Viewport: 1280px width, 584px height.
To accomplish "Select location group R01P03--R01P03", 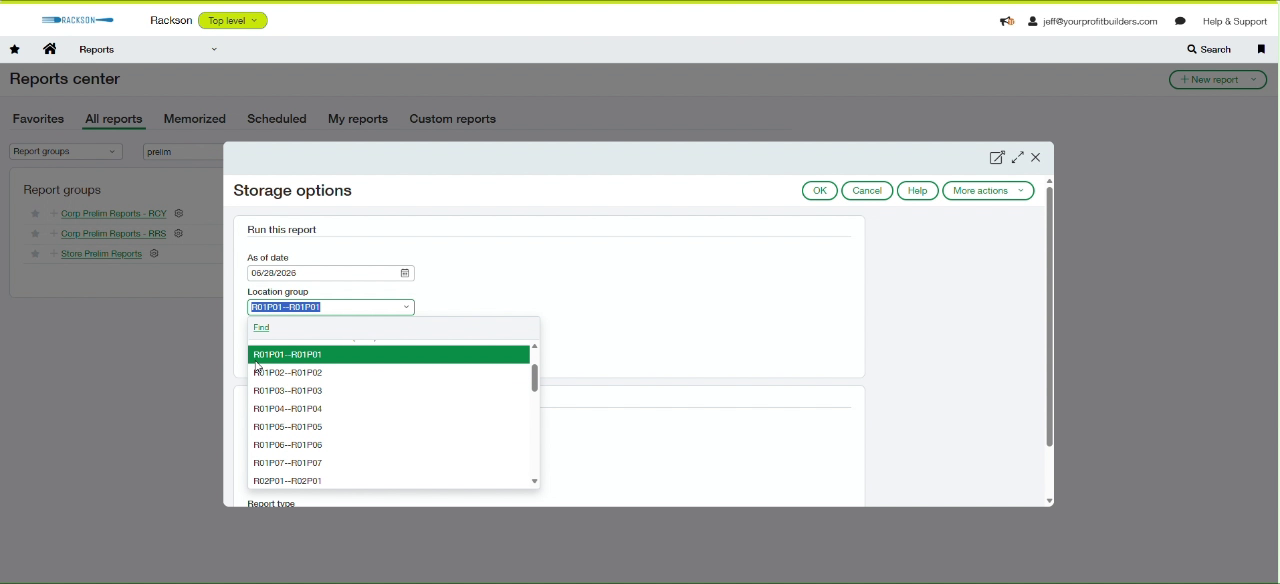I will coord(389,391).
